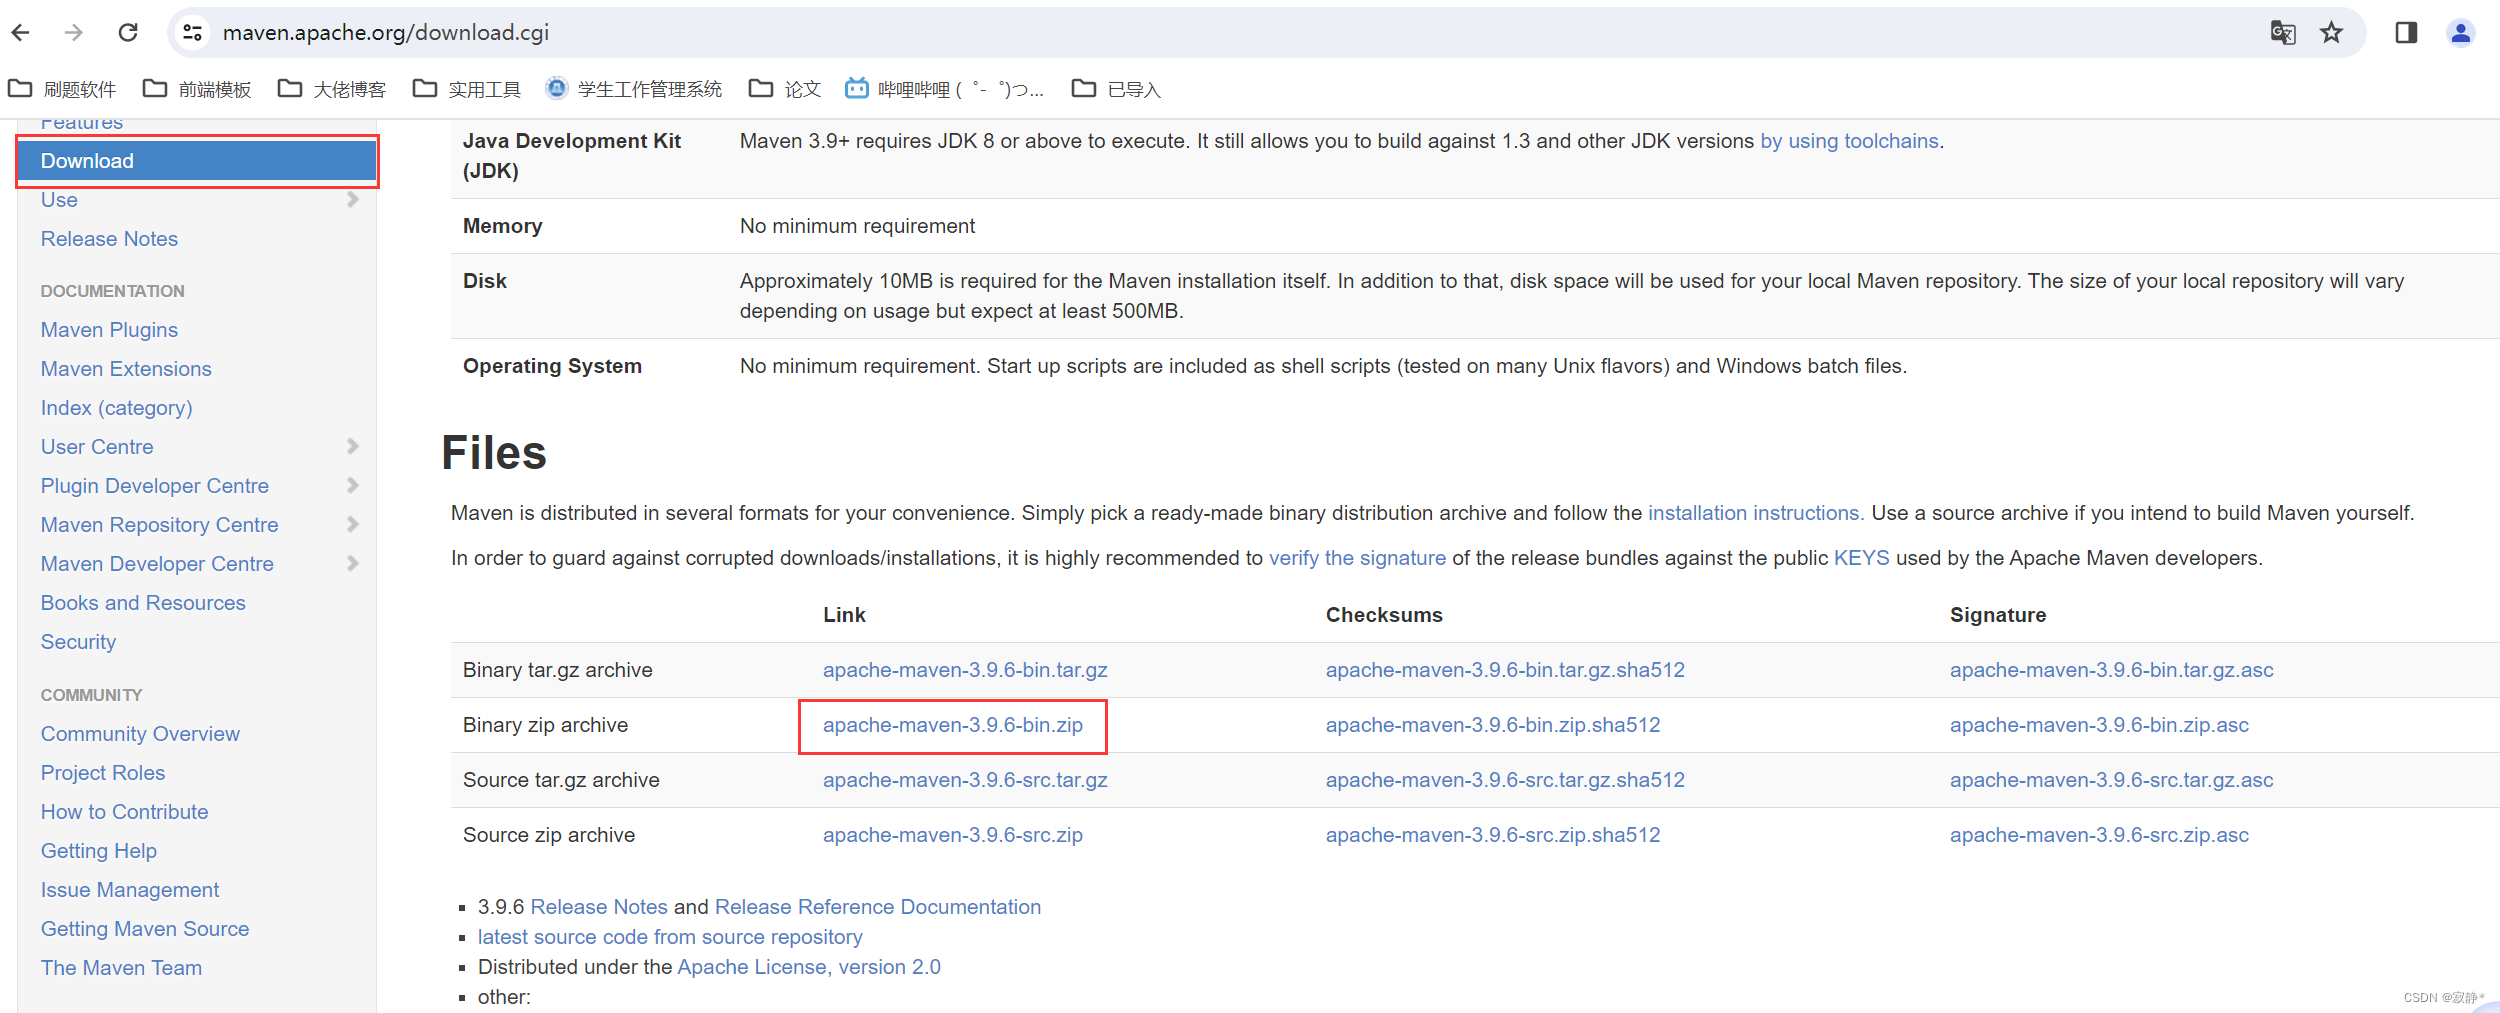The image size is (2500, 1013).
Task: Expand the Use submenu chevron
Action: (352, 199)
